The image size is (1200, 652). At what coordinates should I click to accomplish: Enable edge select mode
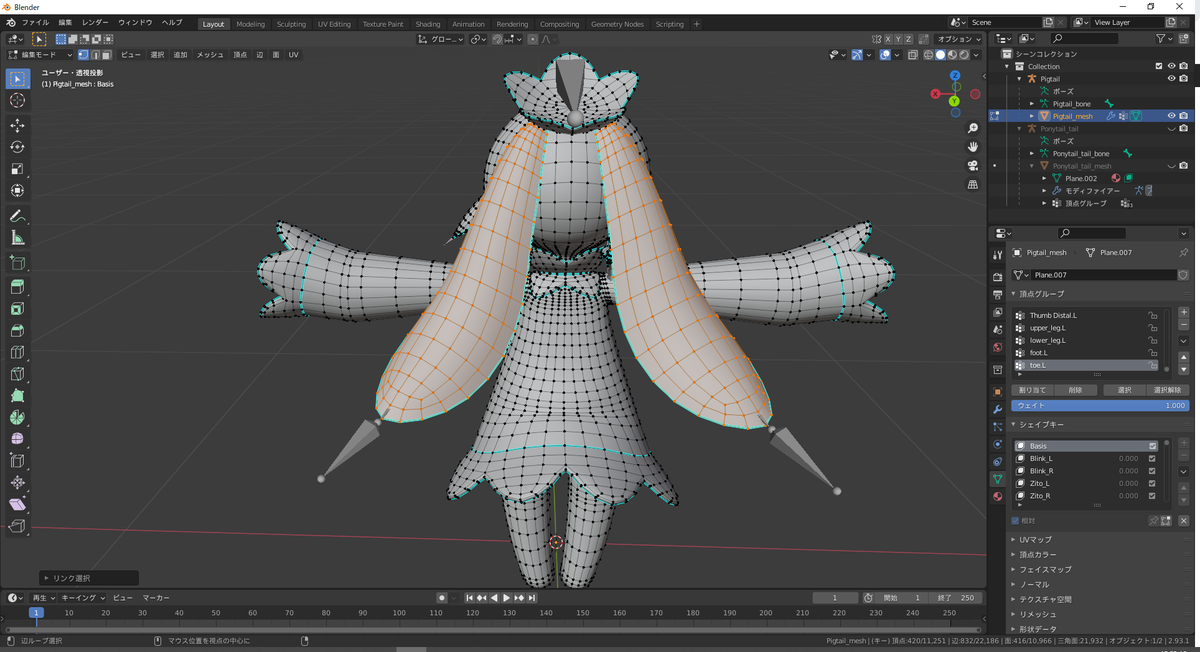pyautogui.click(x=94, y=55)
